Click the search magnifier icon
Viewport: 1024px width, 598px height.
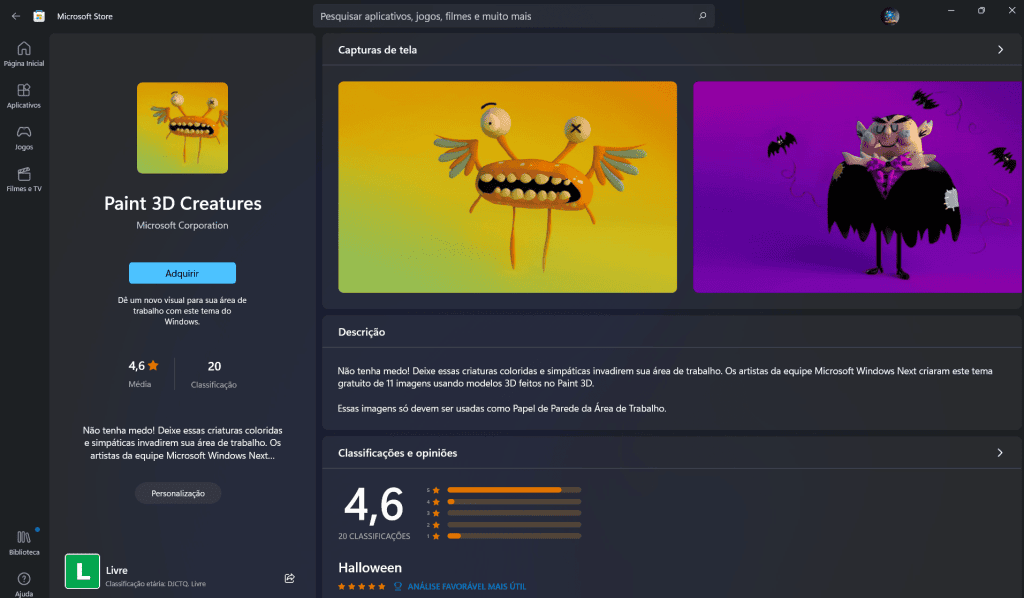pyautogui.click(x=703, y=16)
